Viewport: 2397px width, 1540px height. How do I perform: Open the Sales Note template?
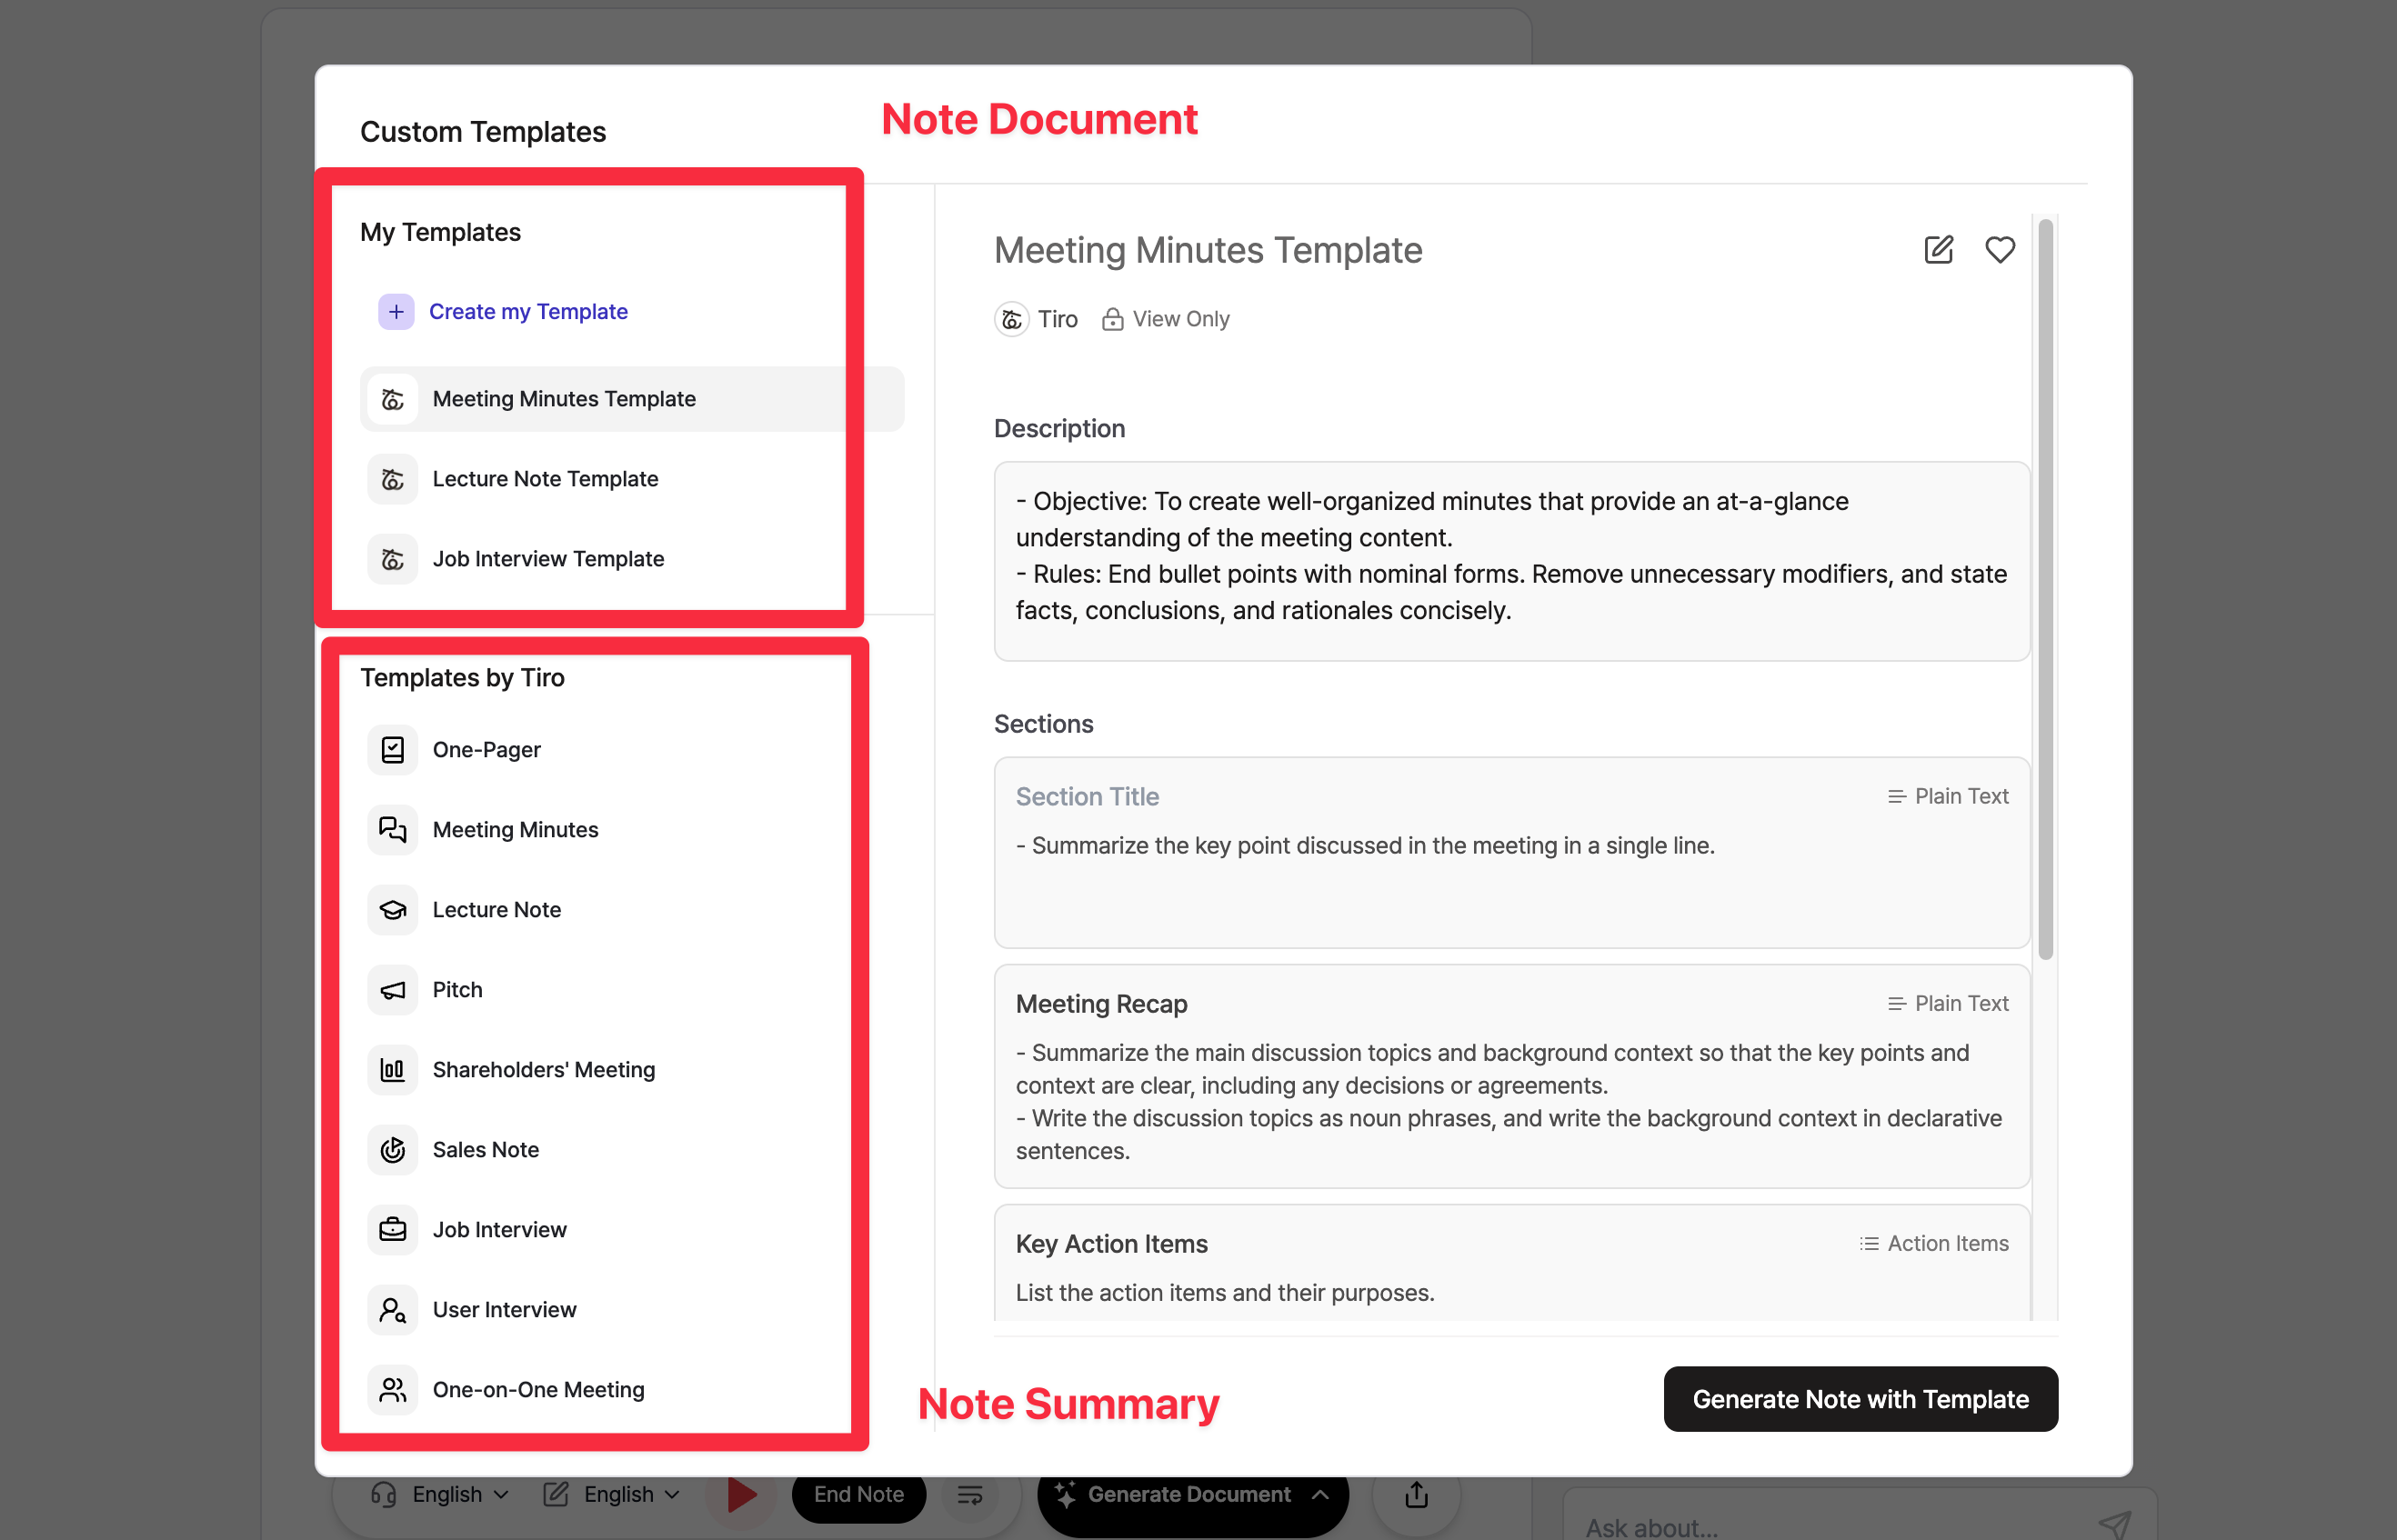tap(485, 1149)
